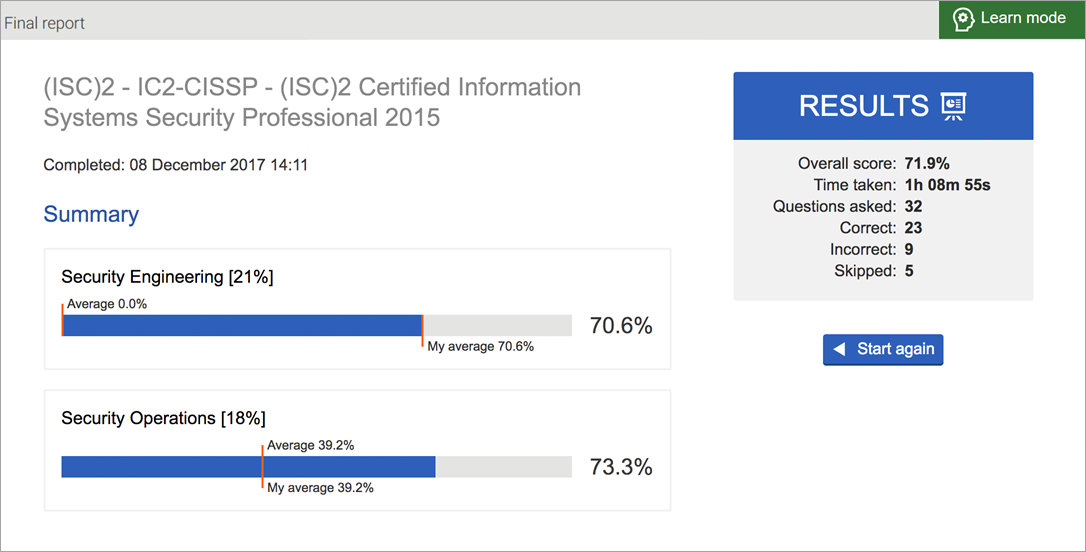The height and width of the screenshot is (552, 1086).
Task: Click the exam title (ISC)2 CISSP heading
Action: pos(312,102)
